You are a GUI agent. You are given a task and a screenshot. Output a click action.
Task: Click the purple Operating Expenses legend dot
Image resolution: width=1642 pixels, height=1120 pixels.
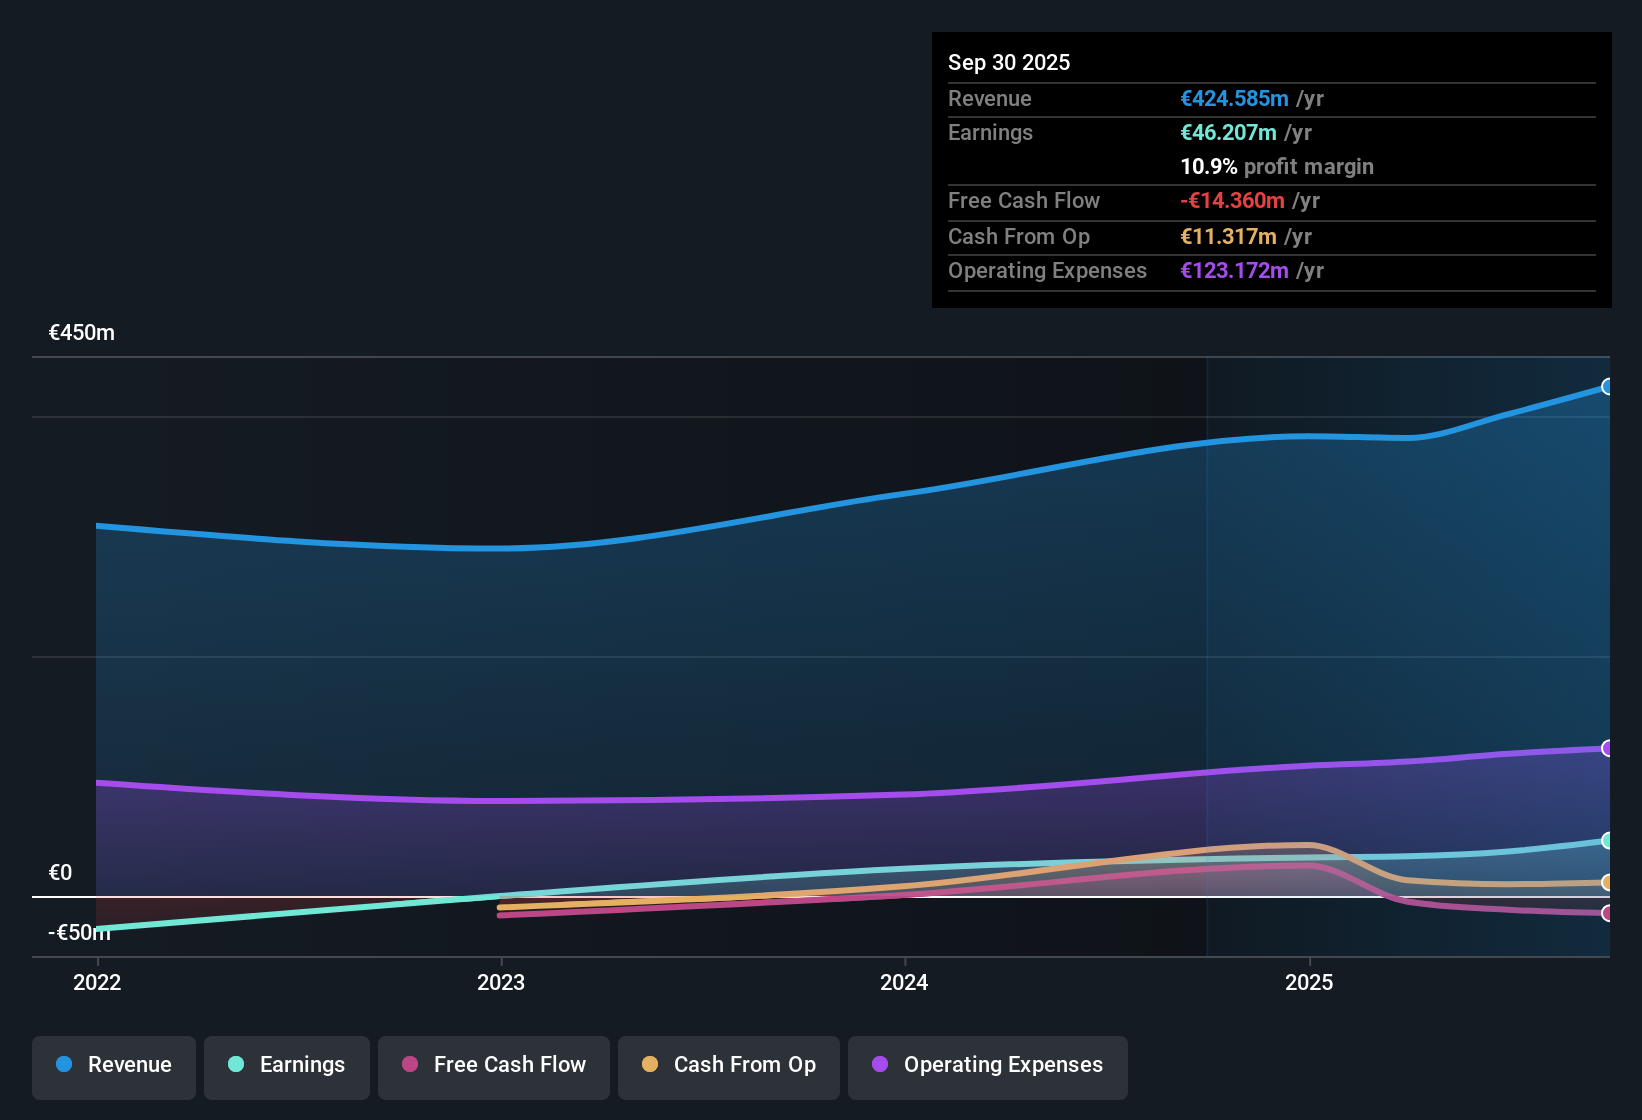coord(880,1065)
